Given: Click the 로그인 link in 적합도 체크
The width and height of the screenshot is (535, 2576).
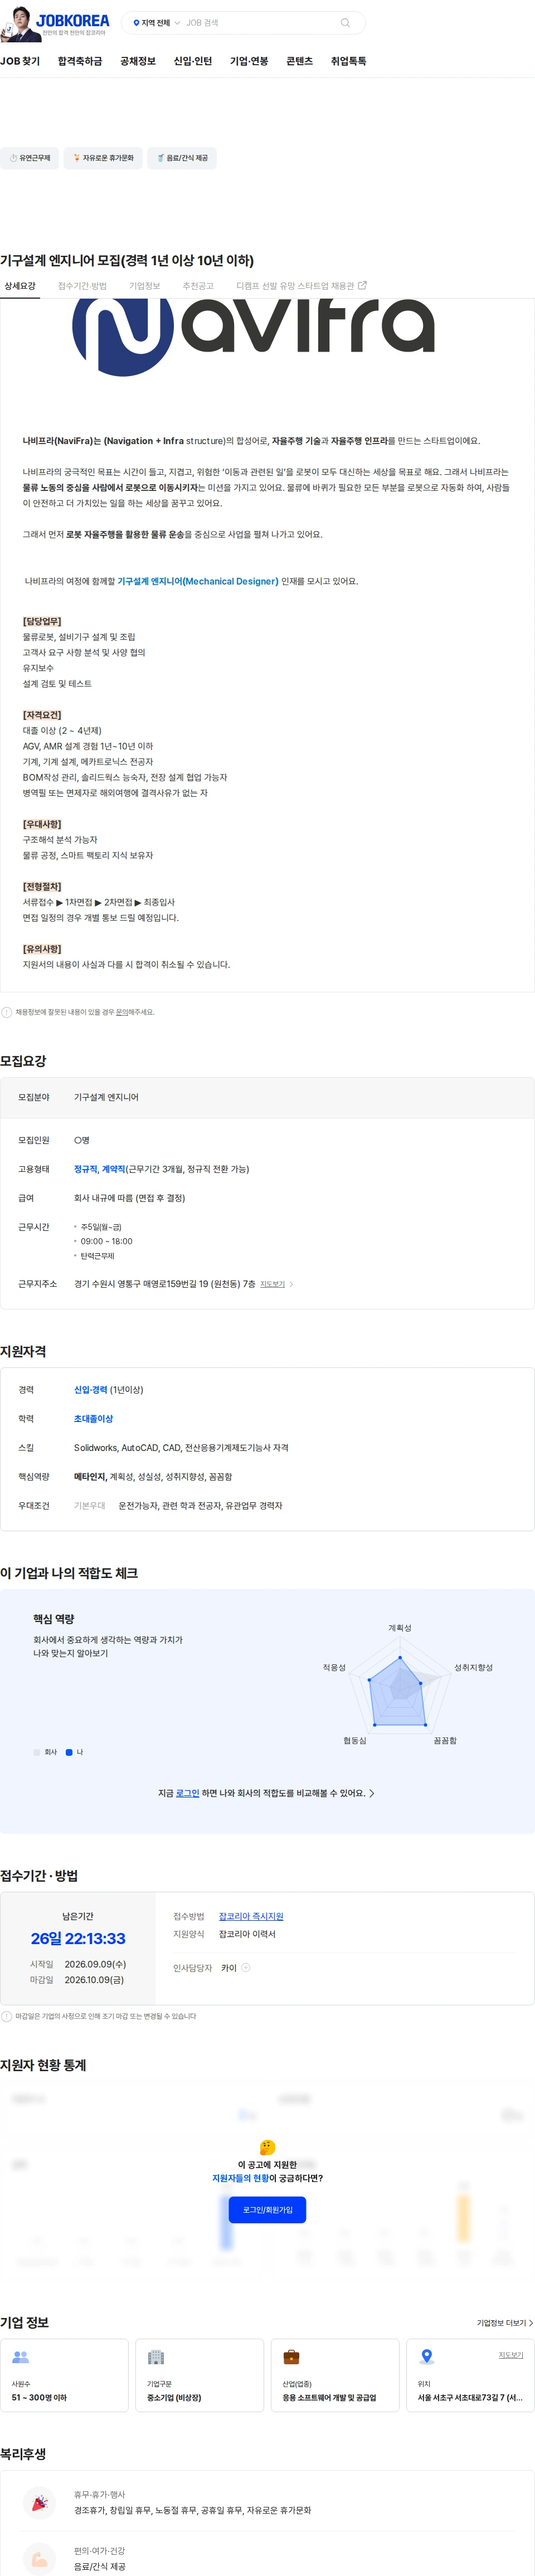Looking at the screenshot, I should [187, 1793].
